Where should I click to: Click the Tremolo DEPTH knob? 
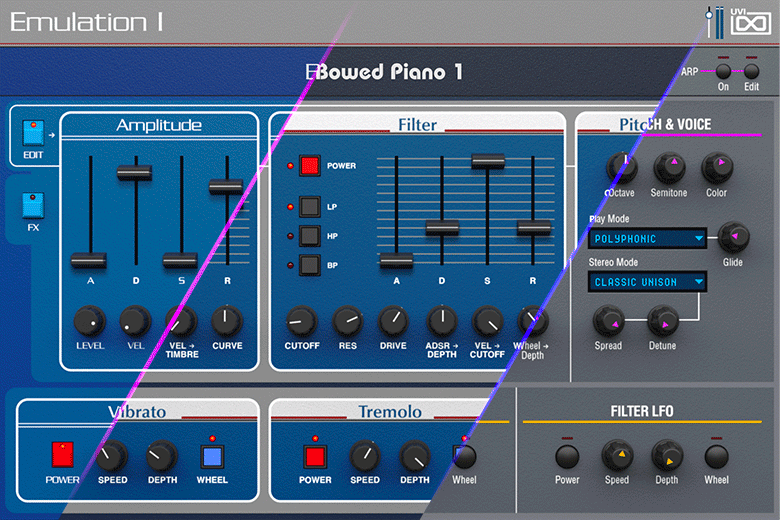tap(415, 456)
